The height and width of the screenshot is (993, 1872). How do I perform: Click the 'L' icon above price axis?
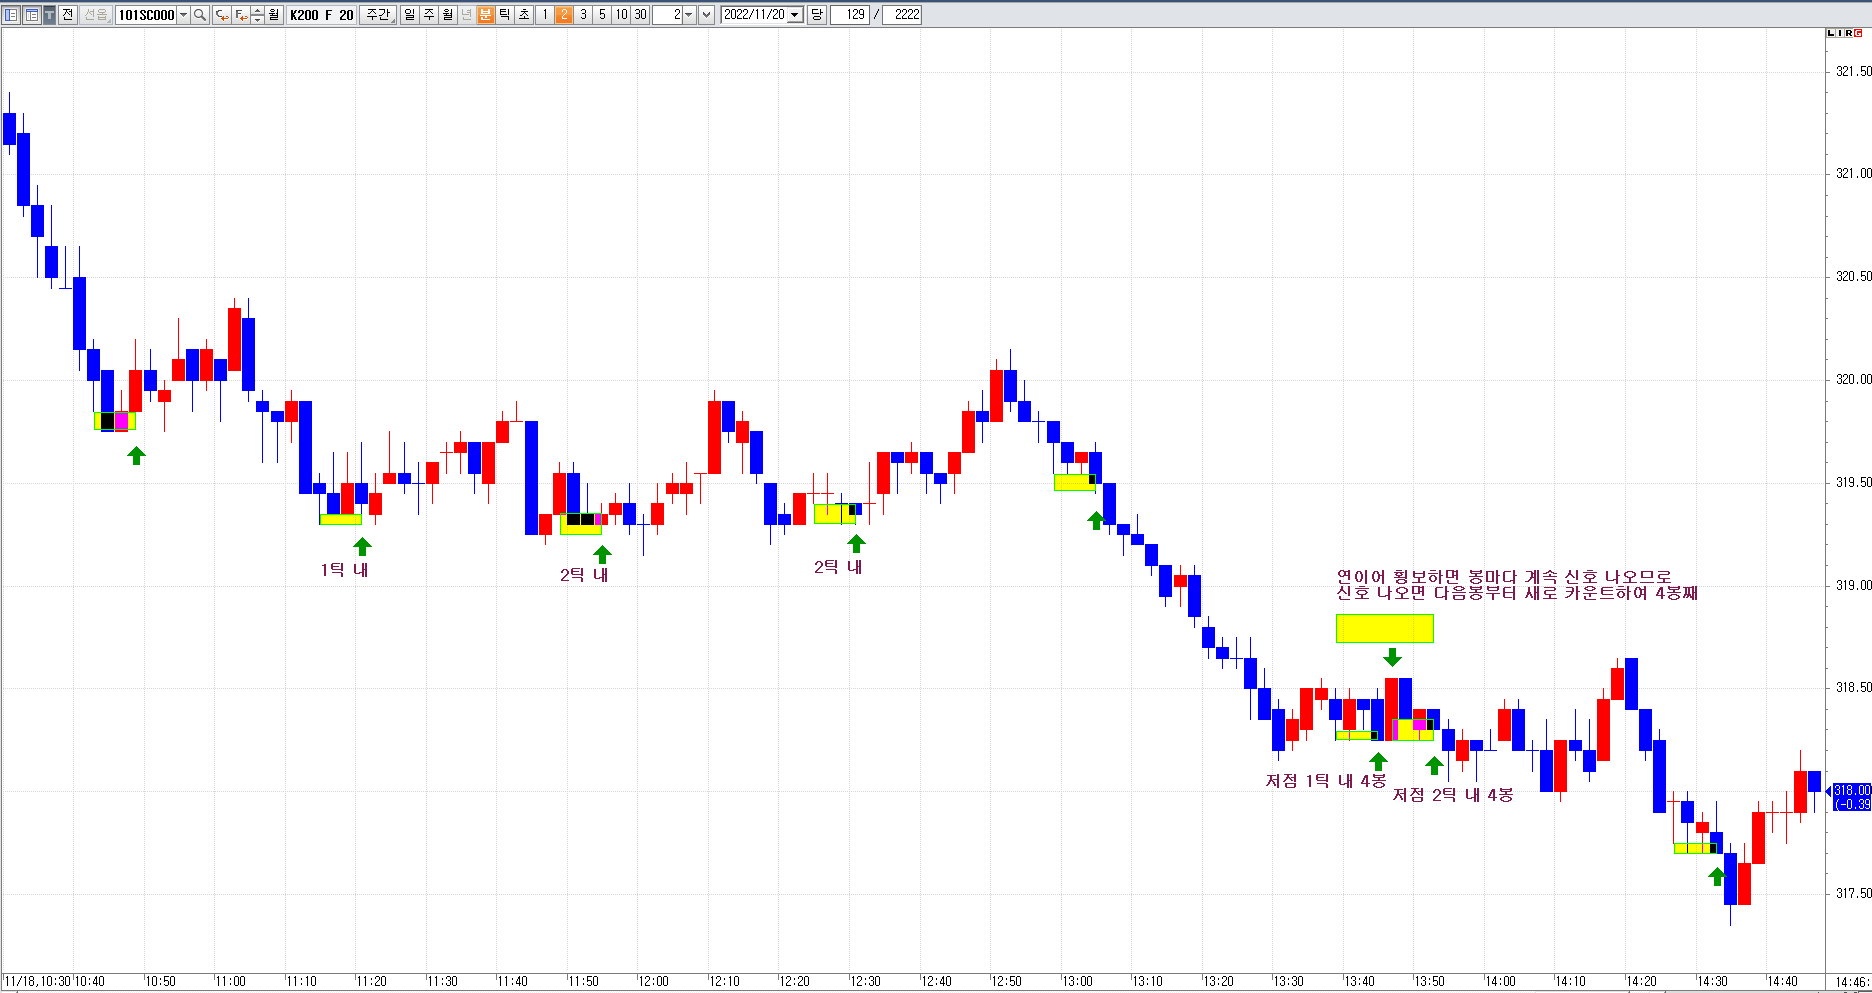pos(1832,33)
